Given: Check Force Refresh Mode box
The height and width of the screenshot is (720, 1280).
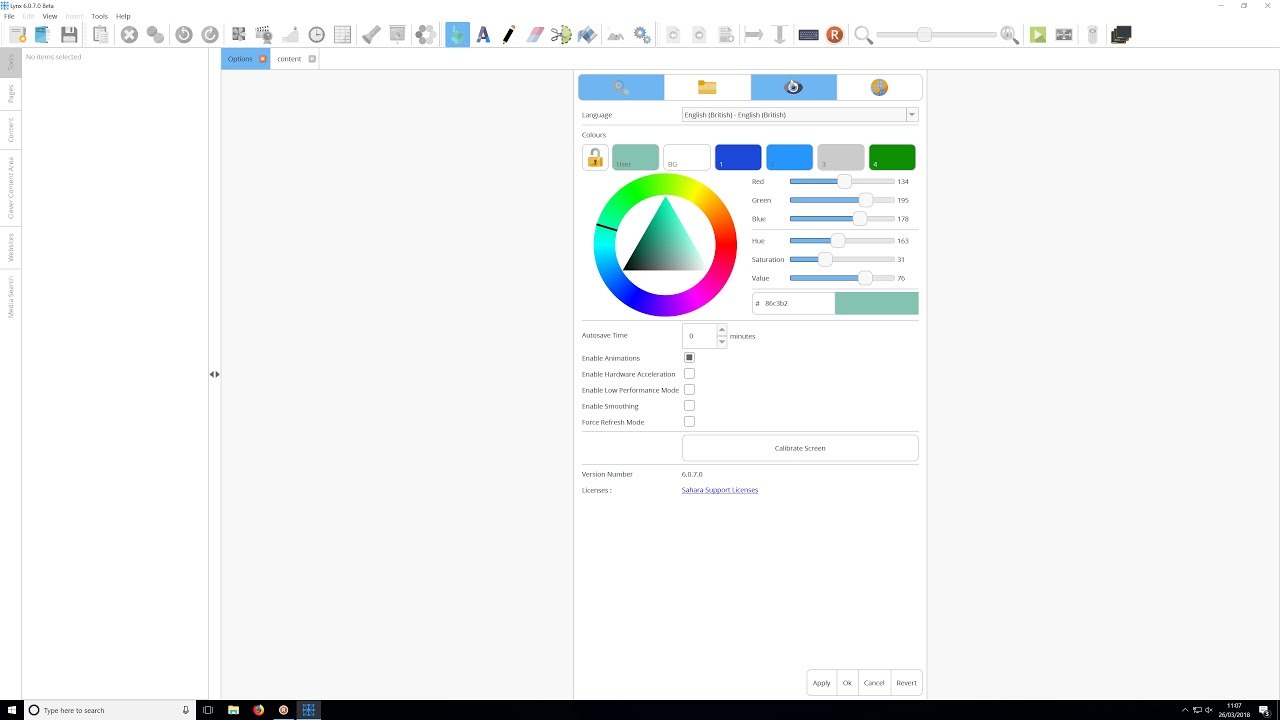Looking at the screenshot, I should click(689, 422).
